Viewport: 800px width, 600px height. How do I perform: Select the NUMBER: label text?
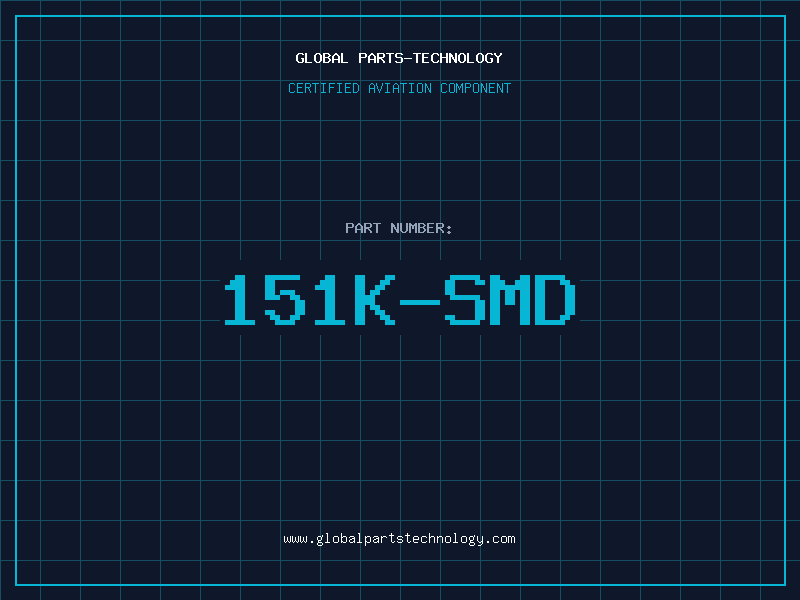point(421,228)
